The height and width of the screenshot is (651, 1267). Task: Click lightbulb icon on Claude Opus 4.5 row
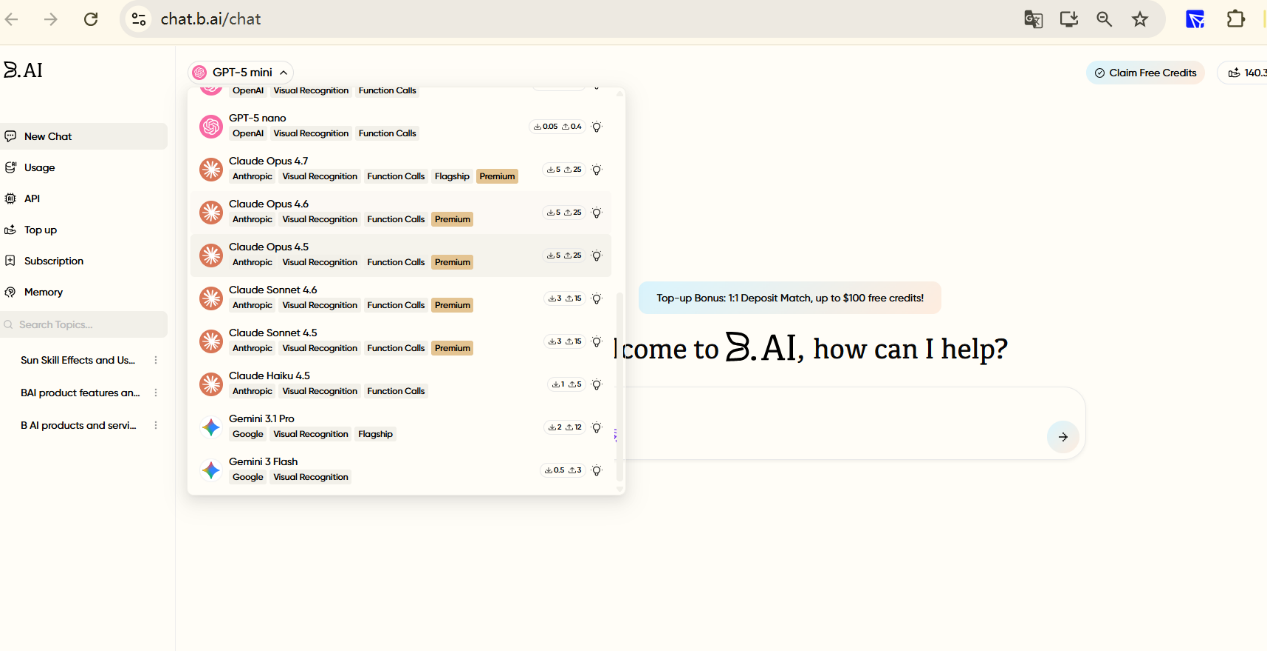tap(597, 256)
